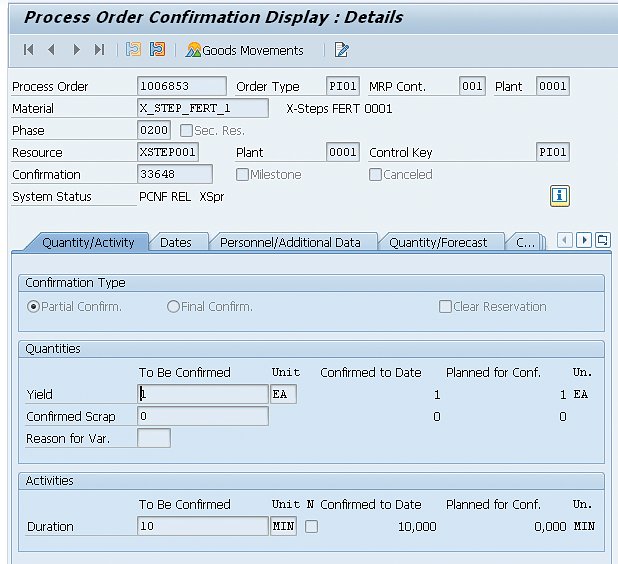This screenshot has width=618, height=564.
Task: Open the tab list selector icon
Action: click(602, 241)
